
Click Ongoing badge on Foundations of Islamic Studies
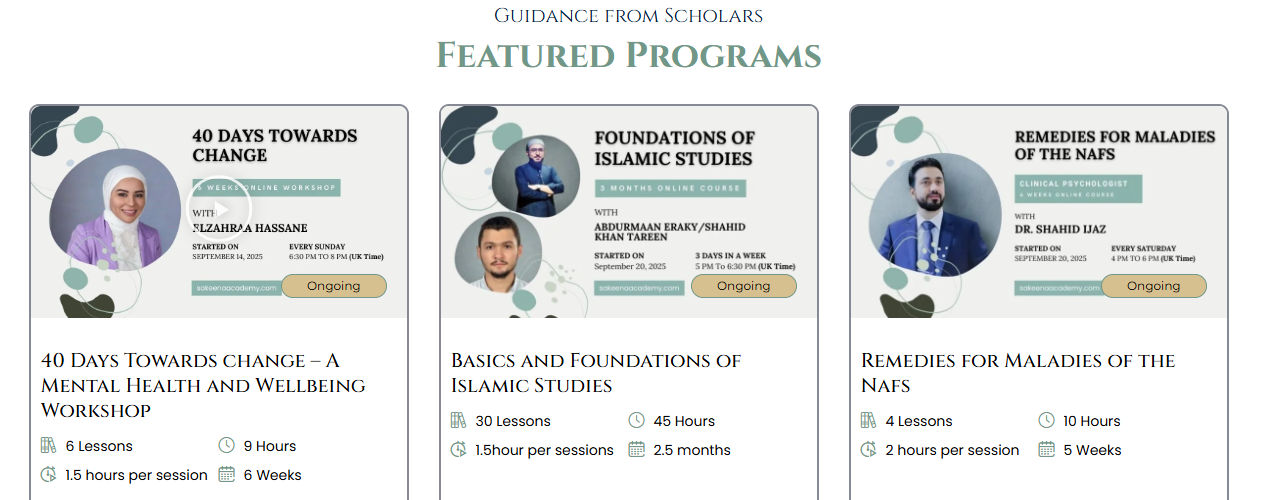point(744,286)
